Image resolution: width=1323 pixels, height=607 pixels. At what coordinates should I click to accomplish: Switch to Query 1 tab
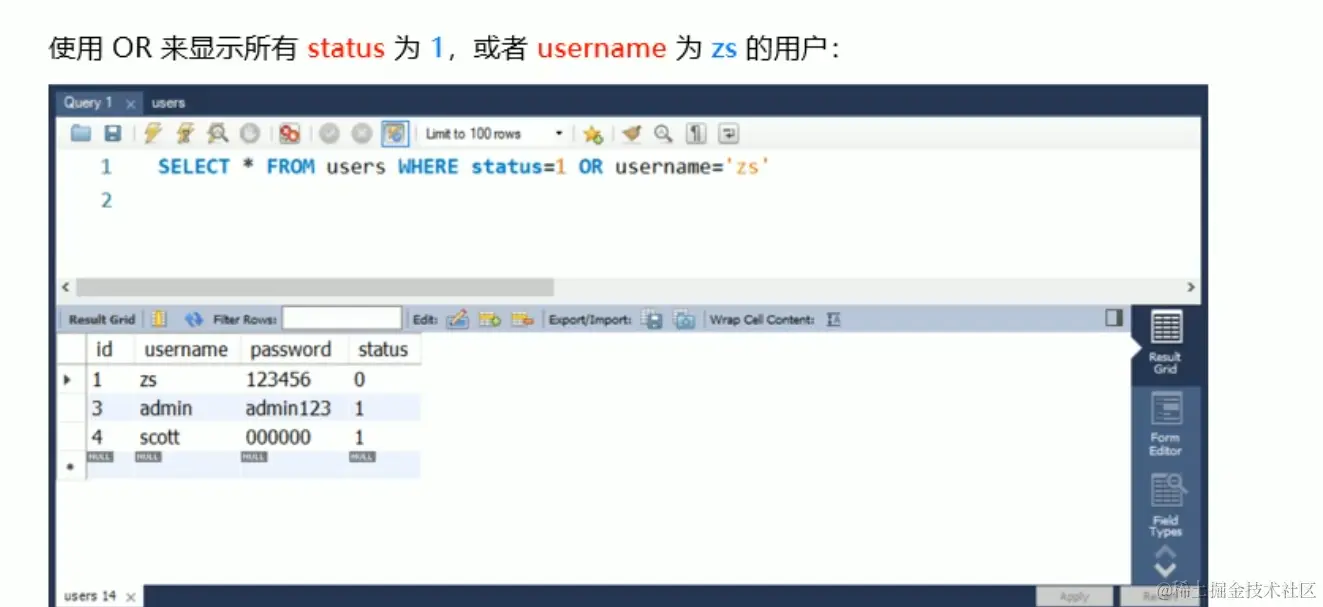click(88, 102)
